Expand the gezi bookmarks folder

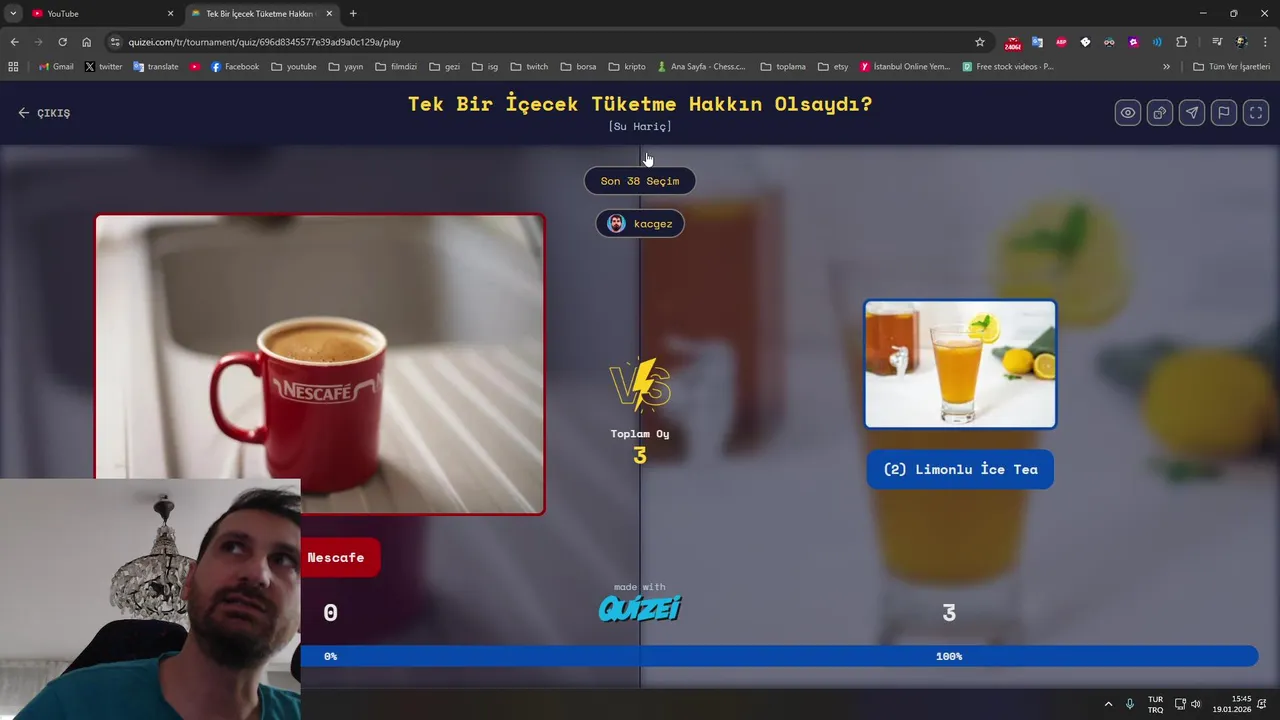point(444,67)
